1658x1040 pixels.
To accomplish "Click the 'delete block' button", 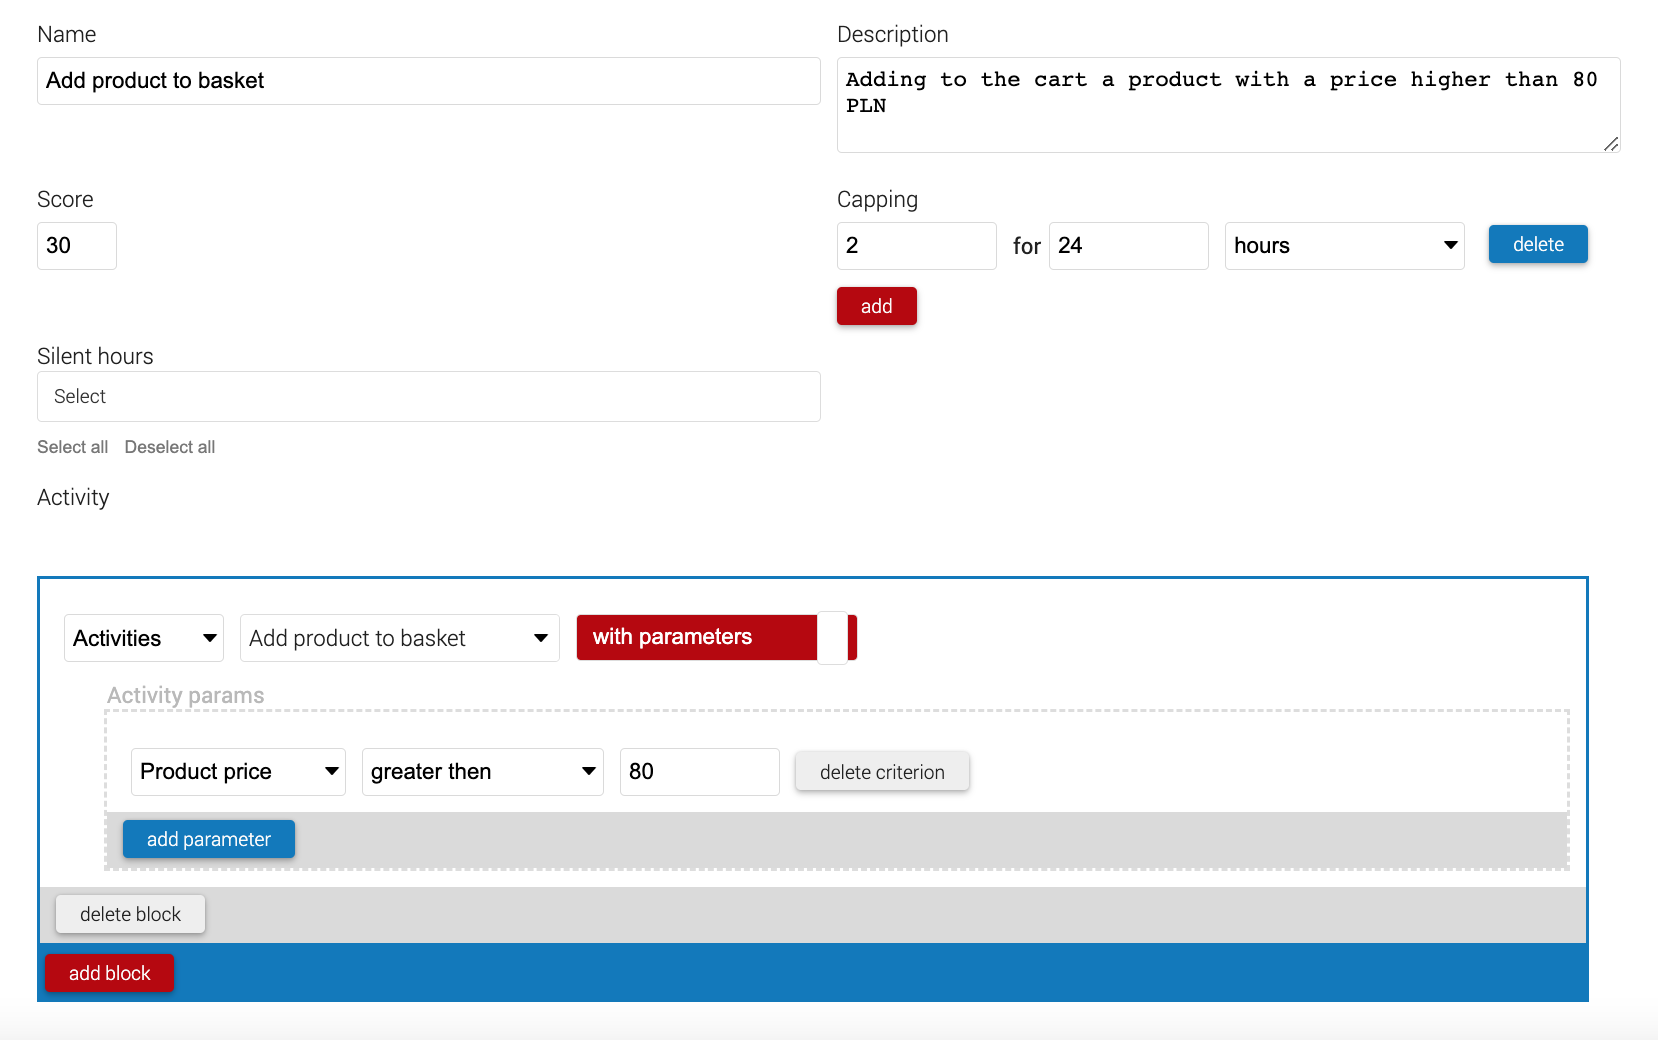I will pyautogui.click(x=131, y=914).
